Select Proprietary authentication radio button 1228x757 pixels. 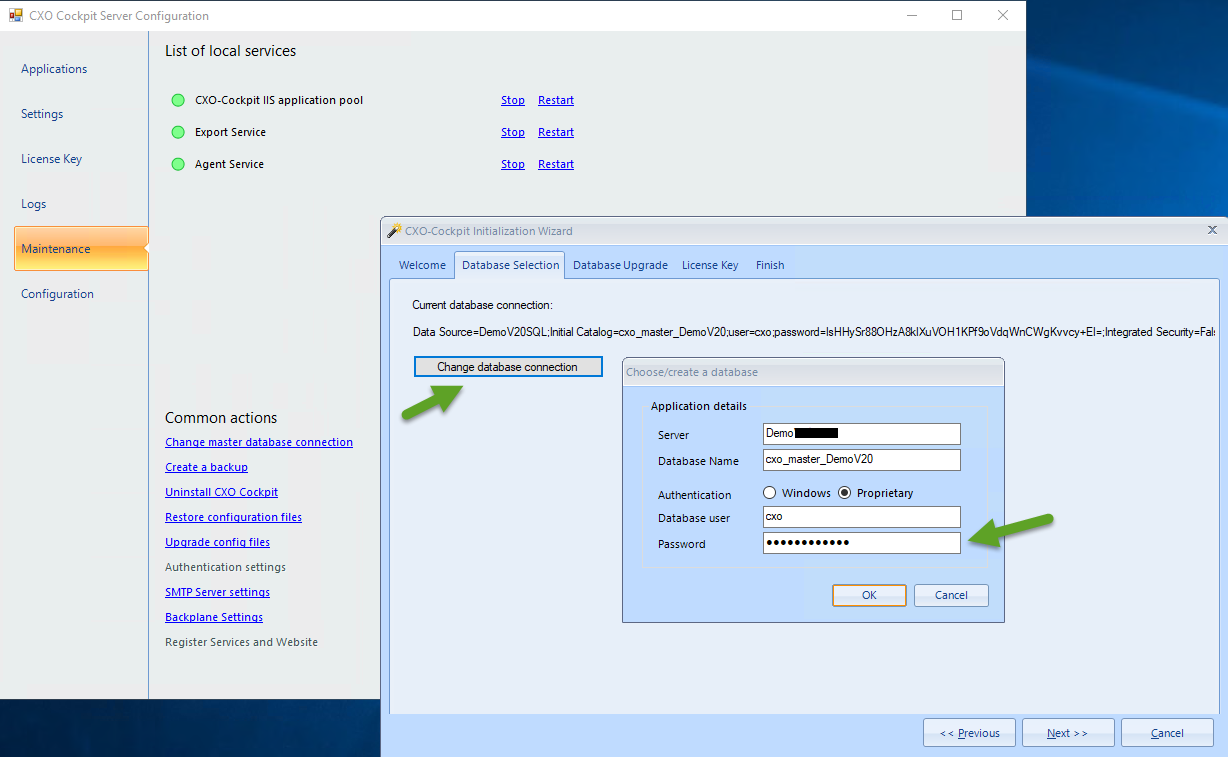coord(845,493)
